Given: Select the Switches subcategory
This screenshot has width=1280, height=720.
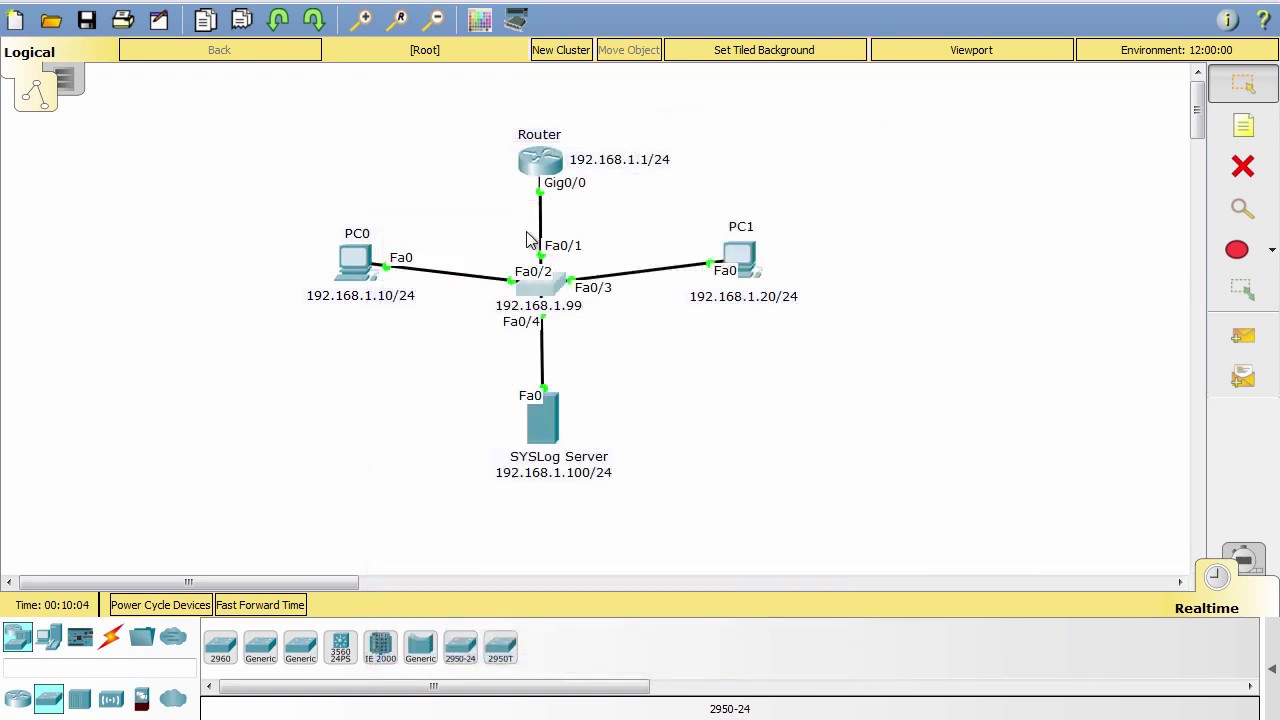Looking at the screenshot, I should pyautogui.click(x=49, y=699).
